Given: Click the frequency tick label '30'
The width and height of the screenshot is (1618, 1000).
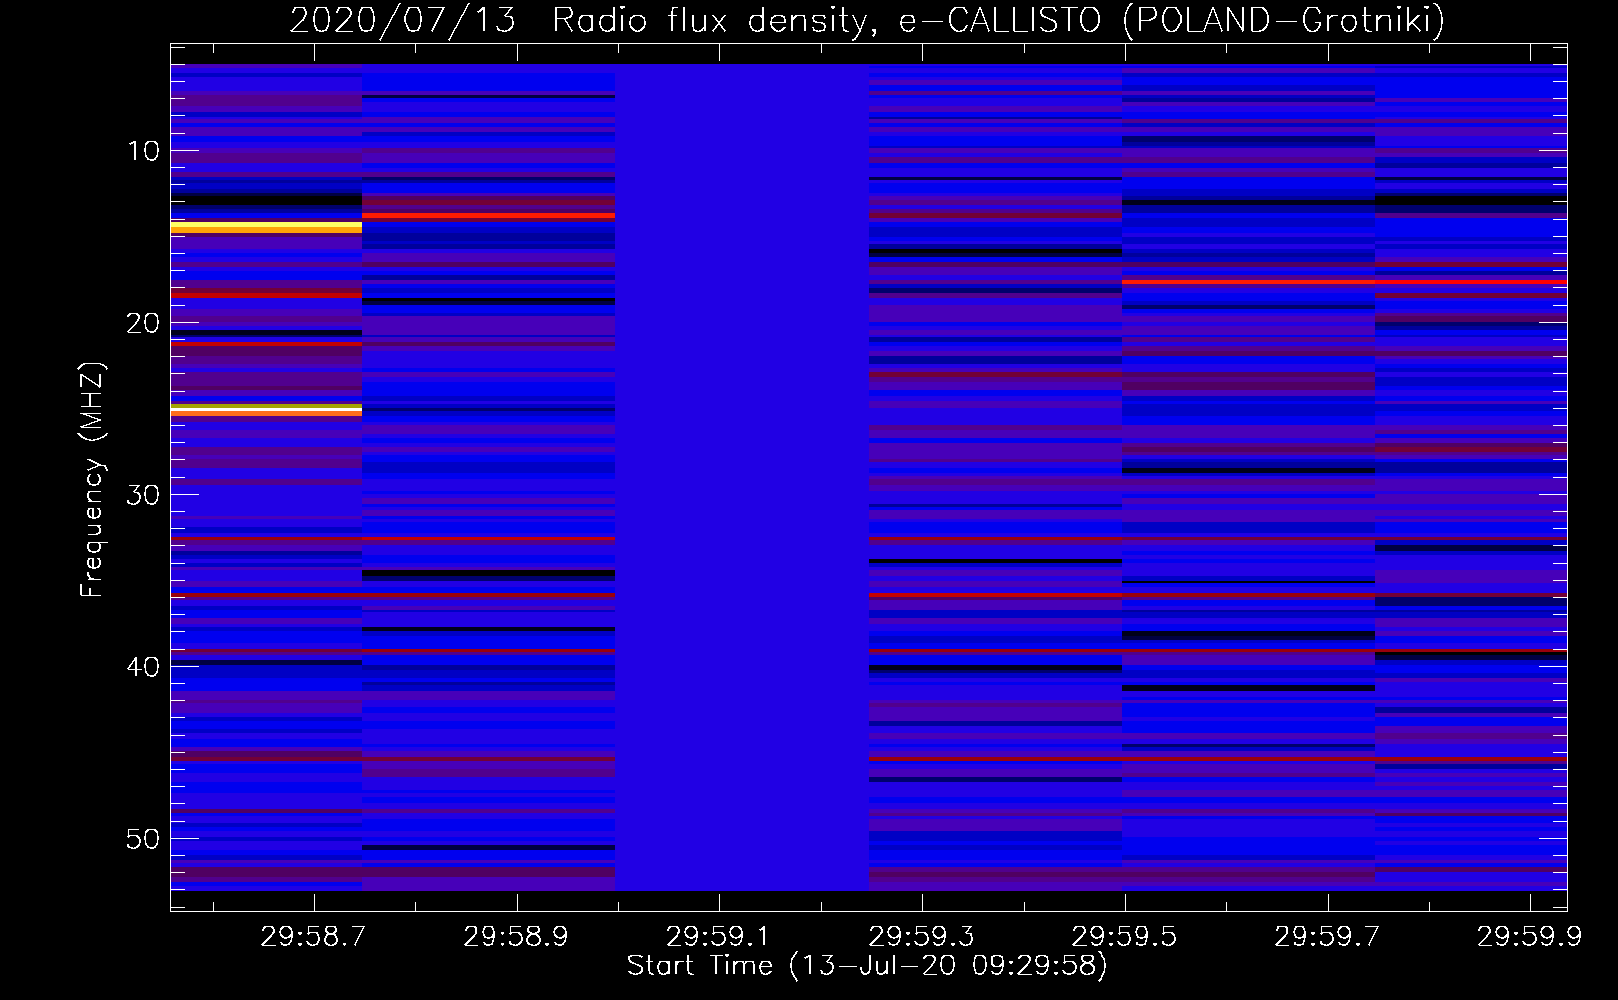Looking at the screenshot, I should click(143, 495).
